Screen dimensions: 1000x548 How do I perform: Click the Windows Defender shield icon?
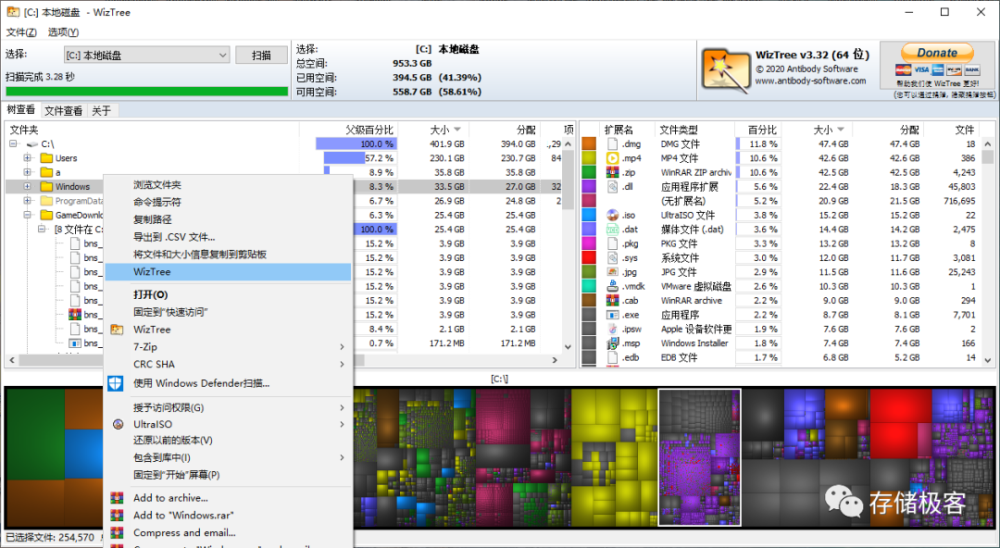coord(117,383)
